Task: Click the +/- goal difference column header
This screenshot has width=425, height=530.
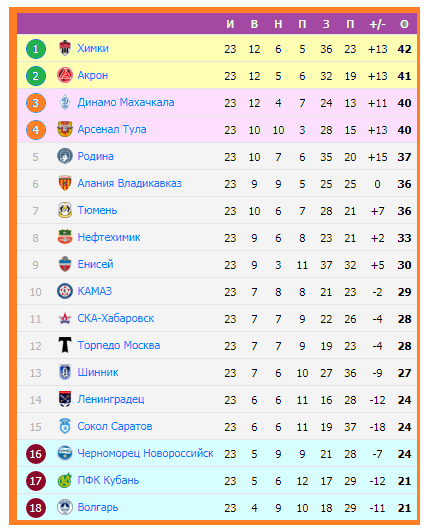Action: click(377, 24)
